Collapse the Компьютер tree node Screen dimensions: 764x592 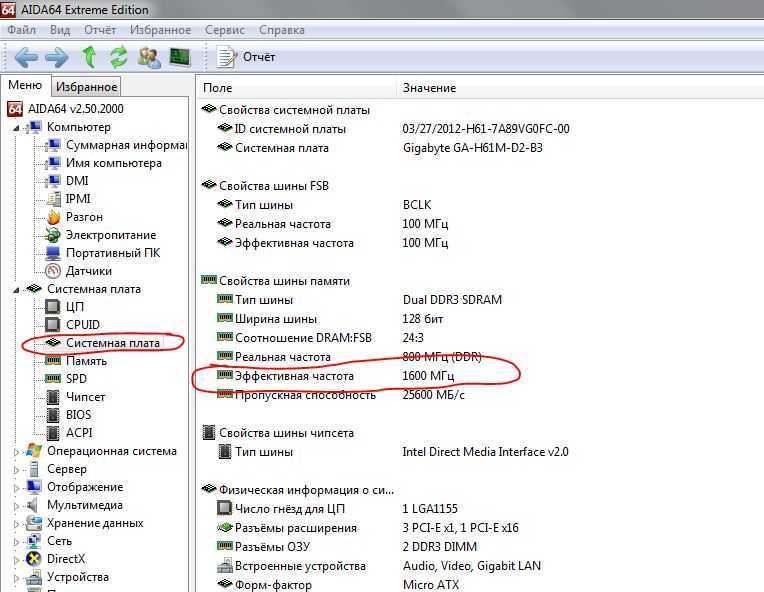point(16,128)
